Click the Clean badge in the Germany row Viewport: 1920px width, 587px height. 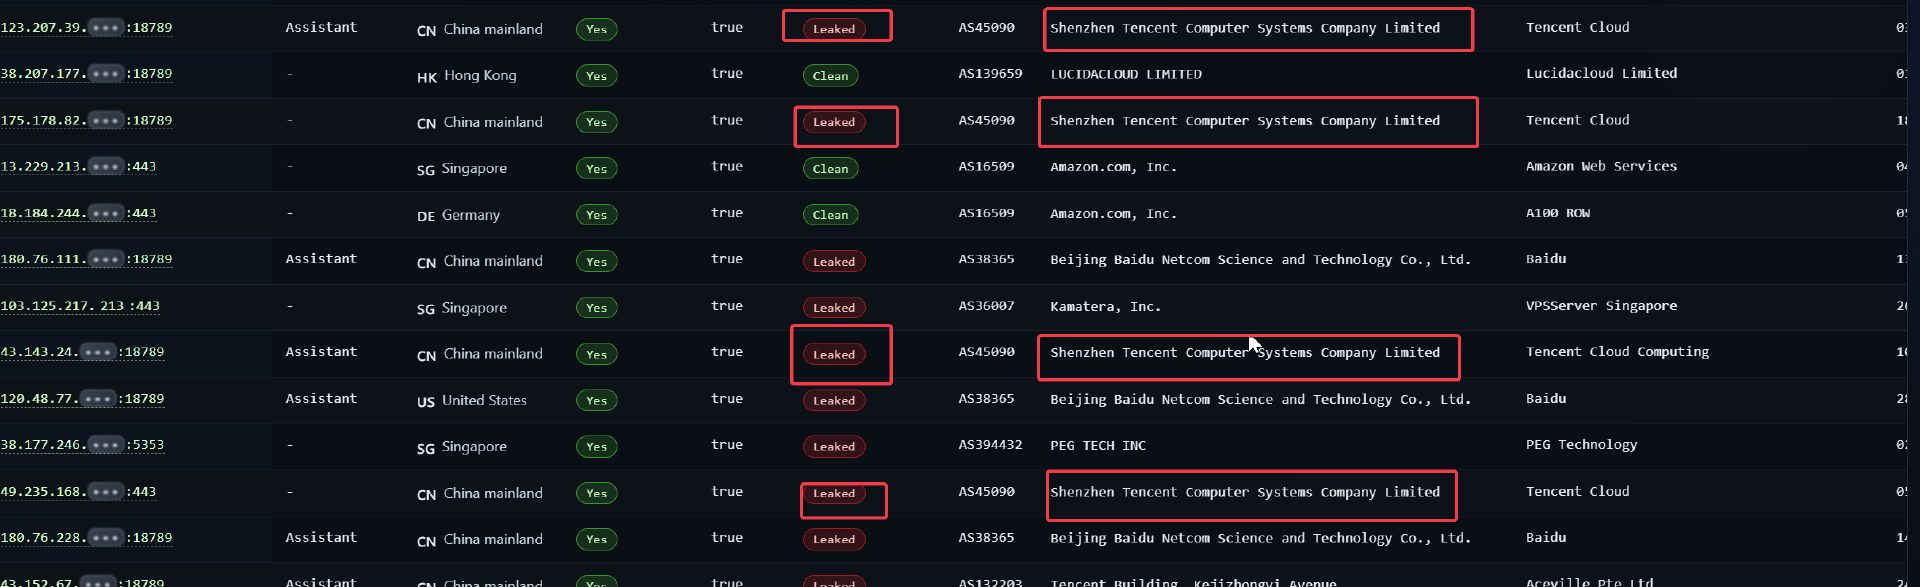(x=830, y=215)
